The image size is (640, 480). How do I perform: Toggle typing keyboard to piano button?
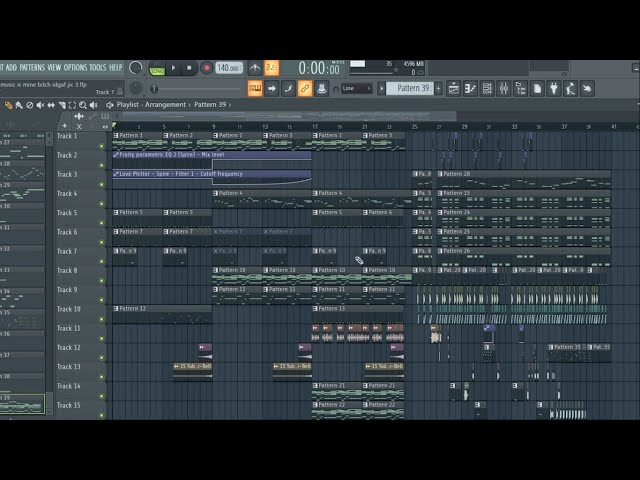255,89
